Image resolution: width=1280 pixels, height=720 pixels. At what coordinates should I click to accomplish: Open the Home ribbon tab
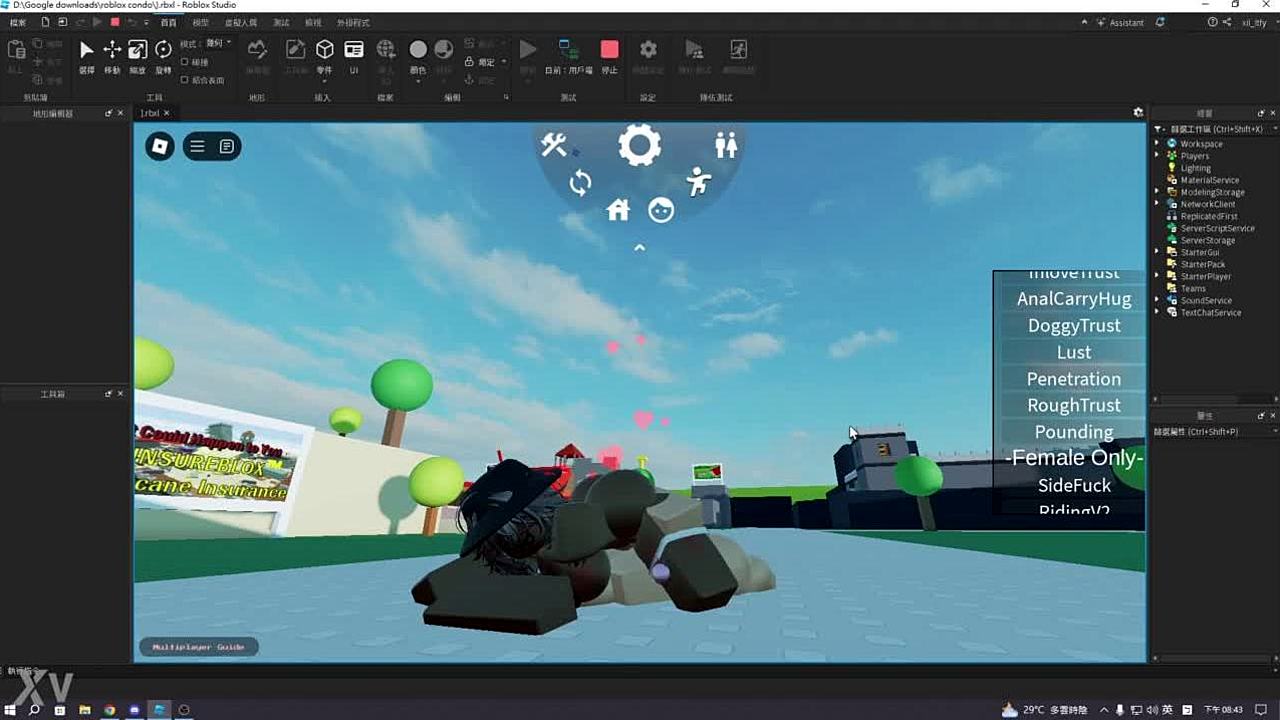point(168,22)
